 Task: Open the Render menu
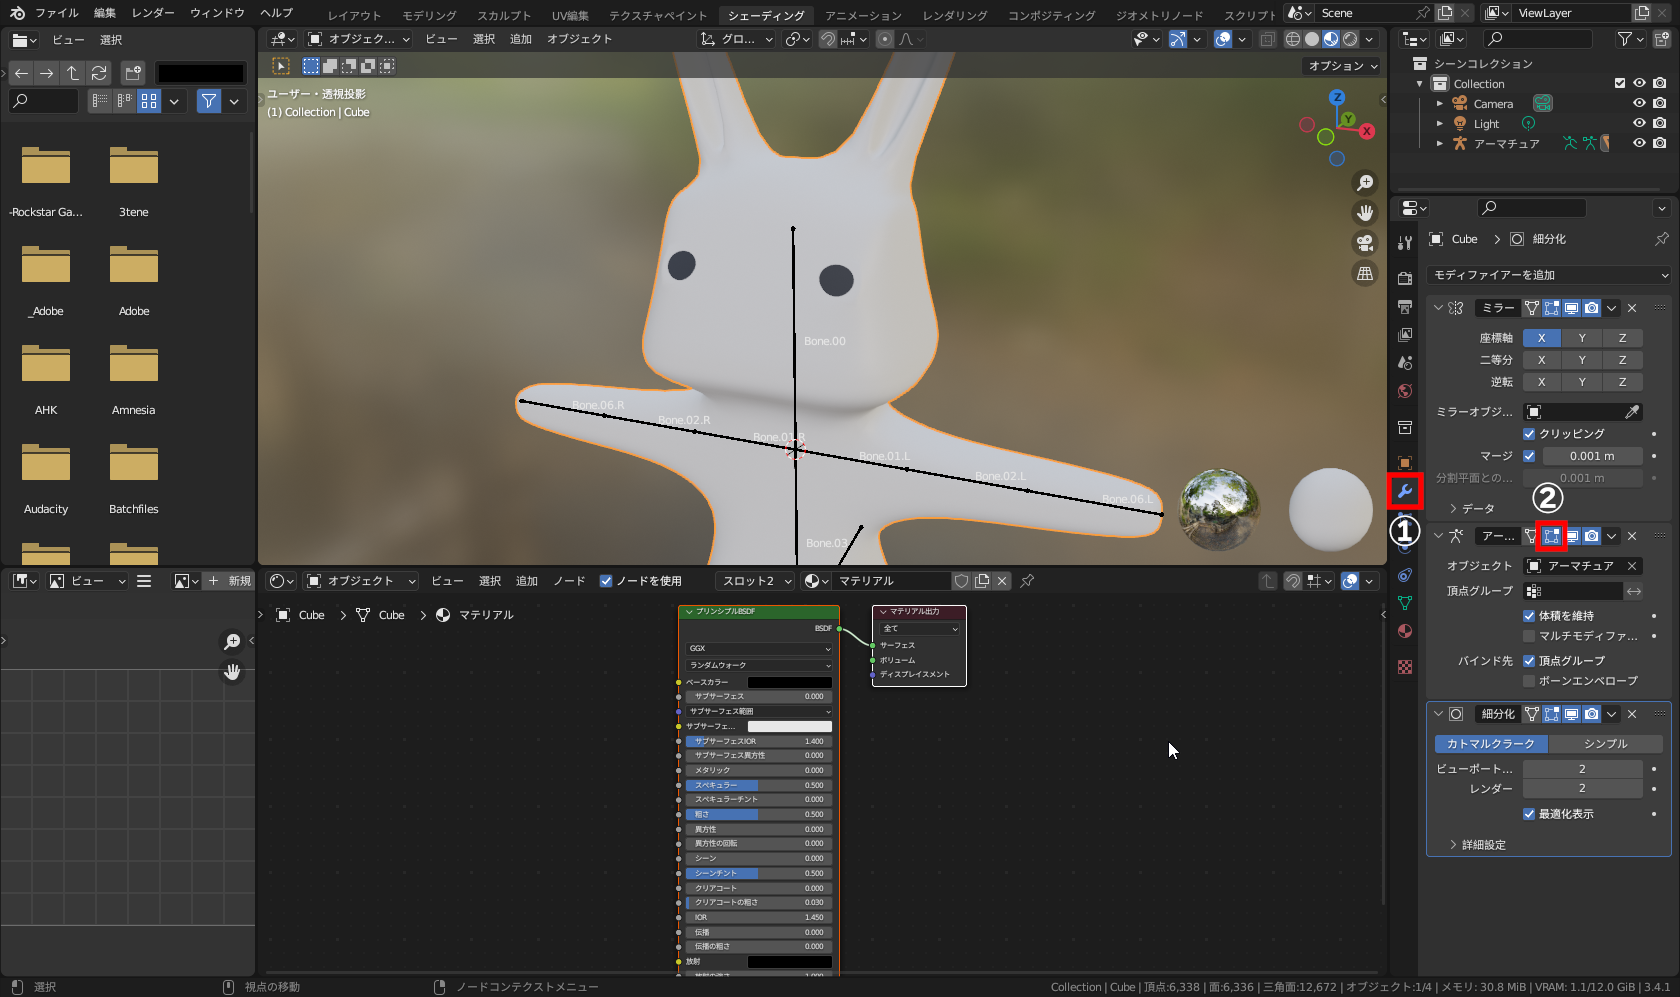[x=152, y=13]
